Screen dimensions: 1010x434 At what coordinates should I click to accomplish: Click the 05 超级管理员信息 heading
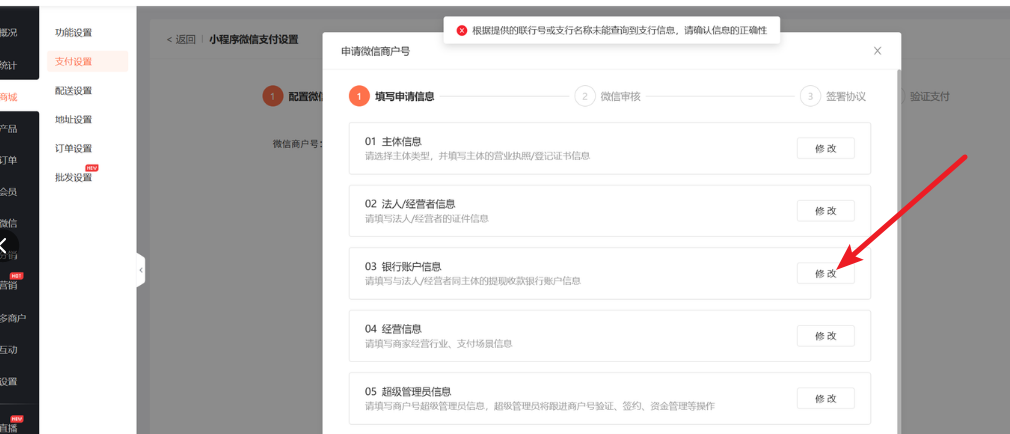coord(408,391)
